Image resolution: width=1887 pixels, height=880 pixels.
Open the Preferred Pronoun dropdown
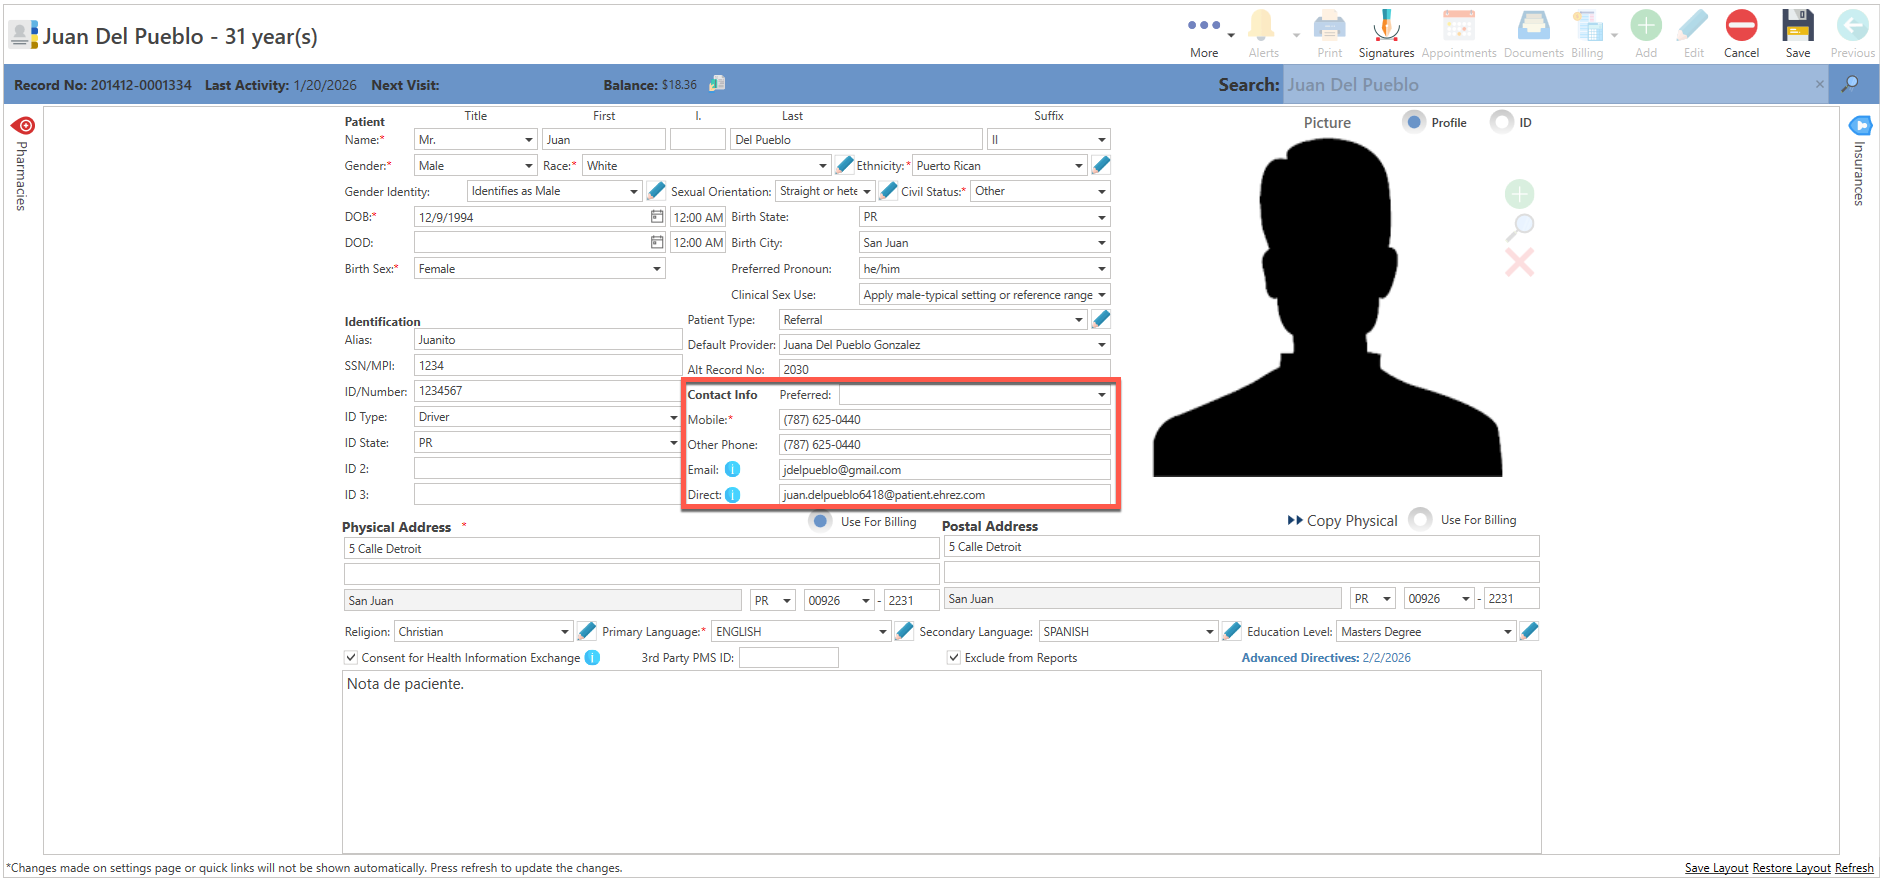click(x=984, y=269)
